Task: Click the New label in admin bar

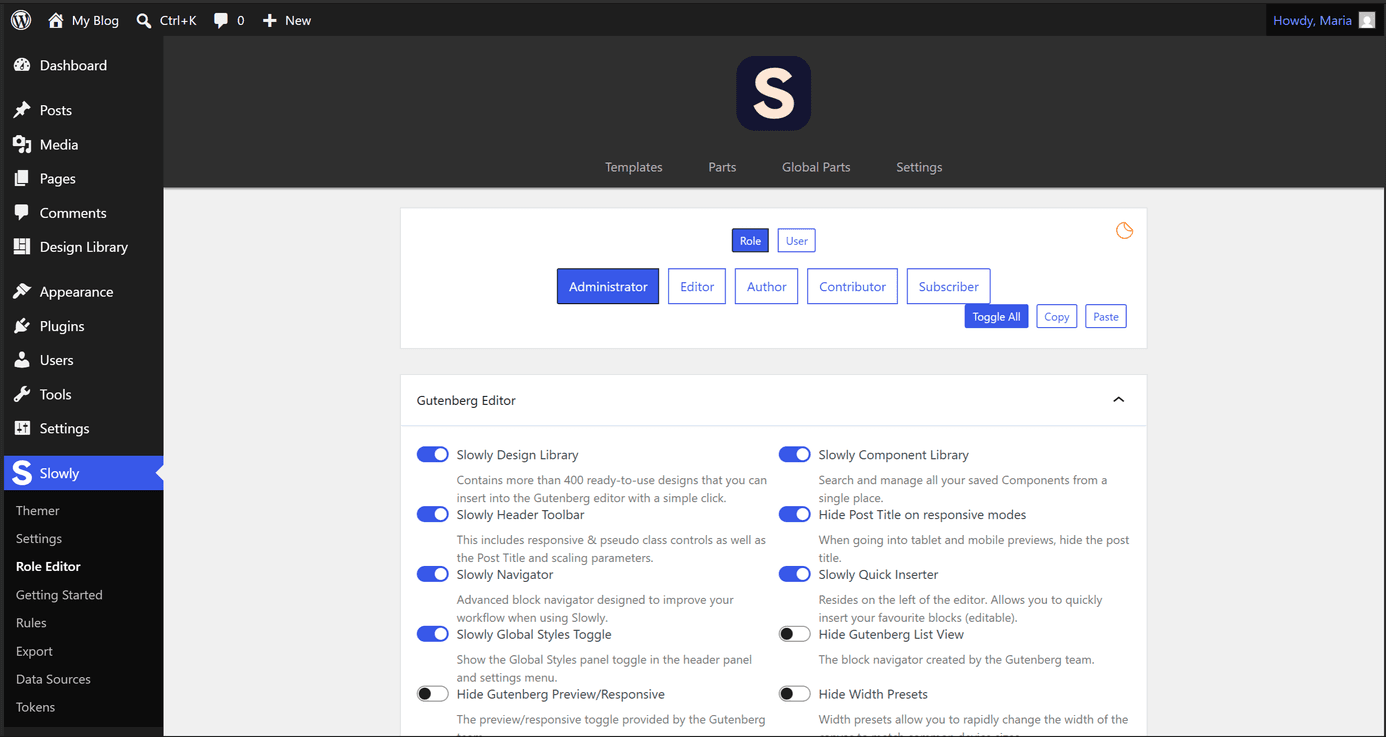Action: (x=298, y=20)
